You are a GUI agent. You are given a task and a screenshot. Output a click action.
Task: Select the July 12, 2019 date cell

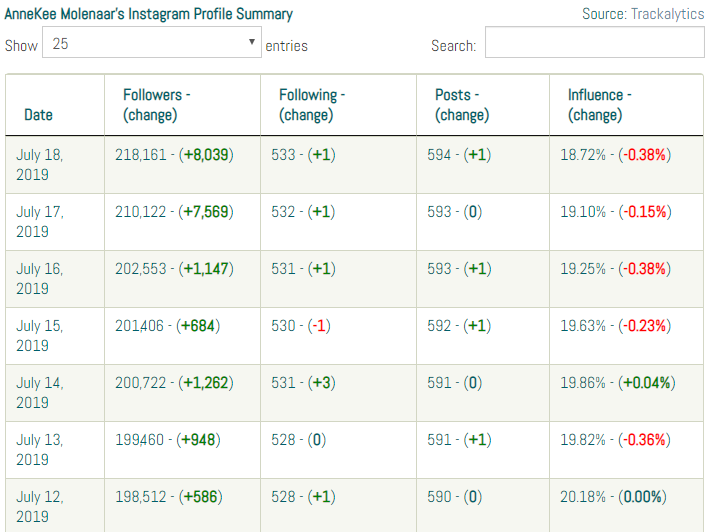pyautogui.click(x=38, y=506)
